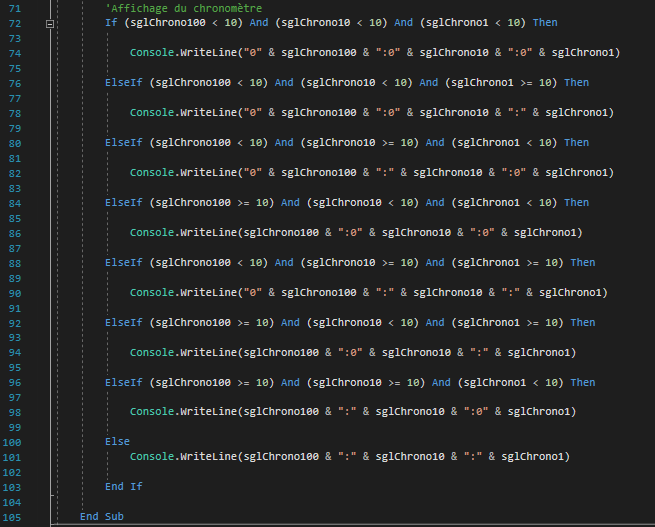655x527 pixels.
Task: Click the If keyword on line 72
Action: [111, 23]
